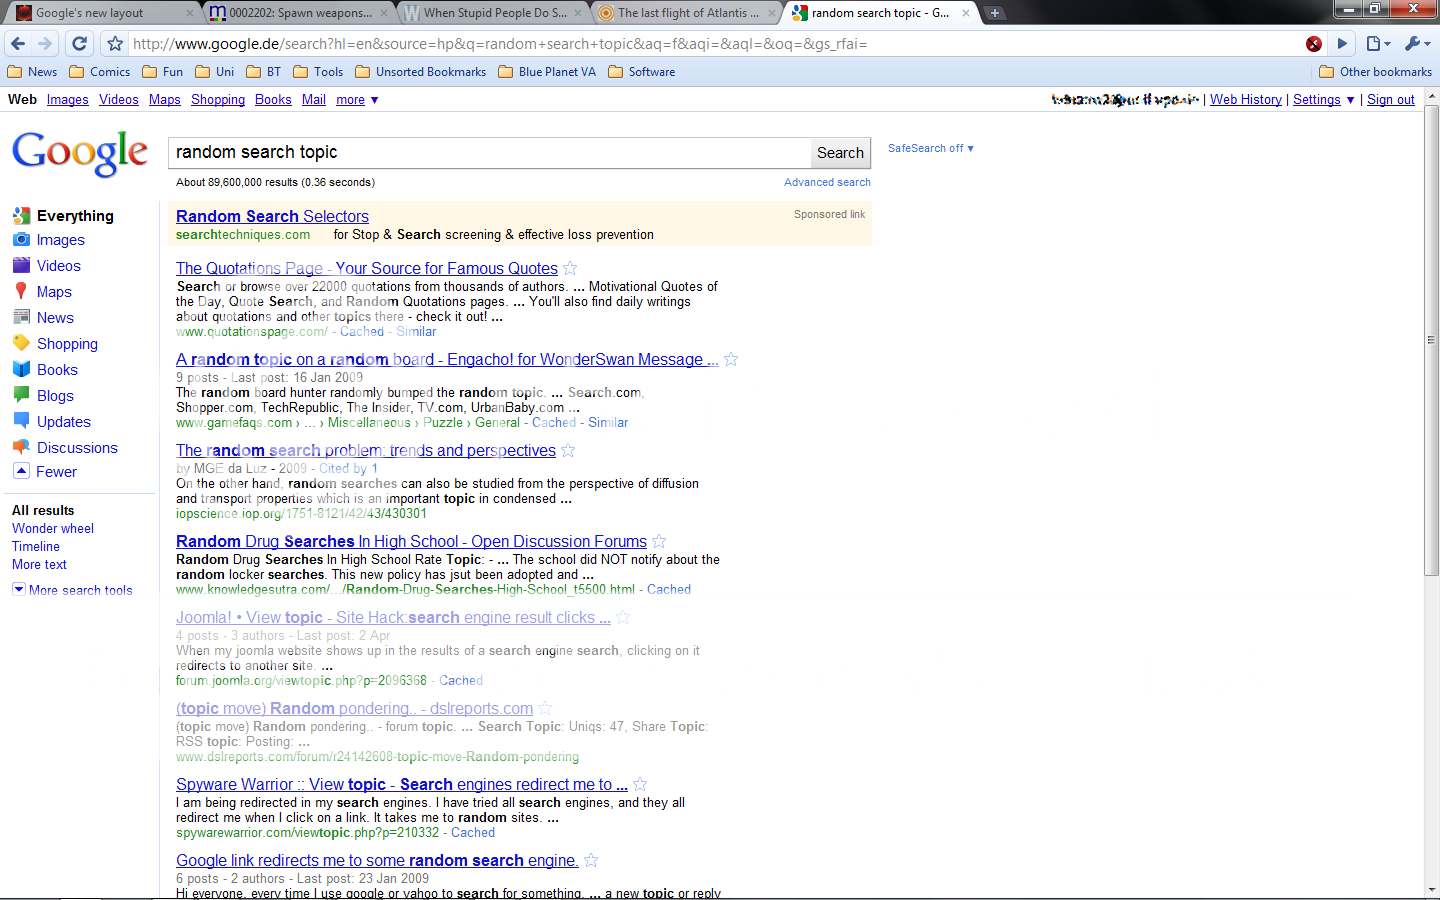Image resolution: width=1440 pixels, height=900 pixels.
Task: Open the Settings dropdown arrow
Action: click(1351, 100)
